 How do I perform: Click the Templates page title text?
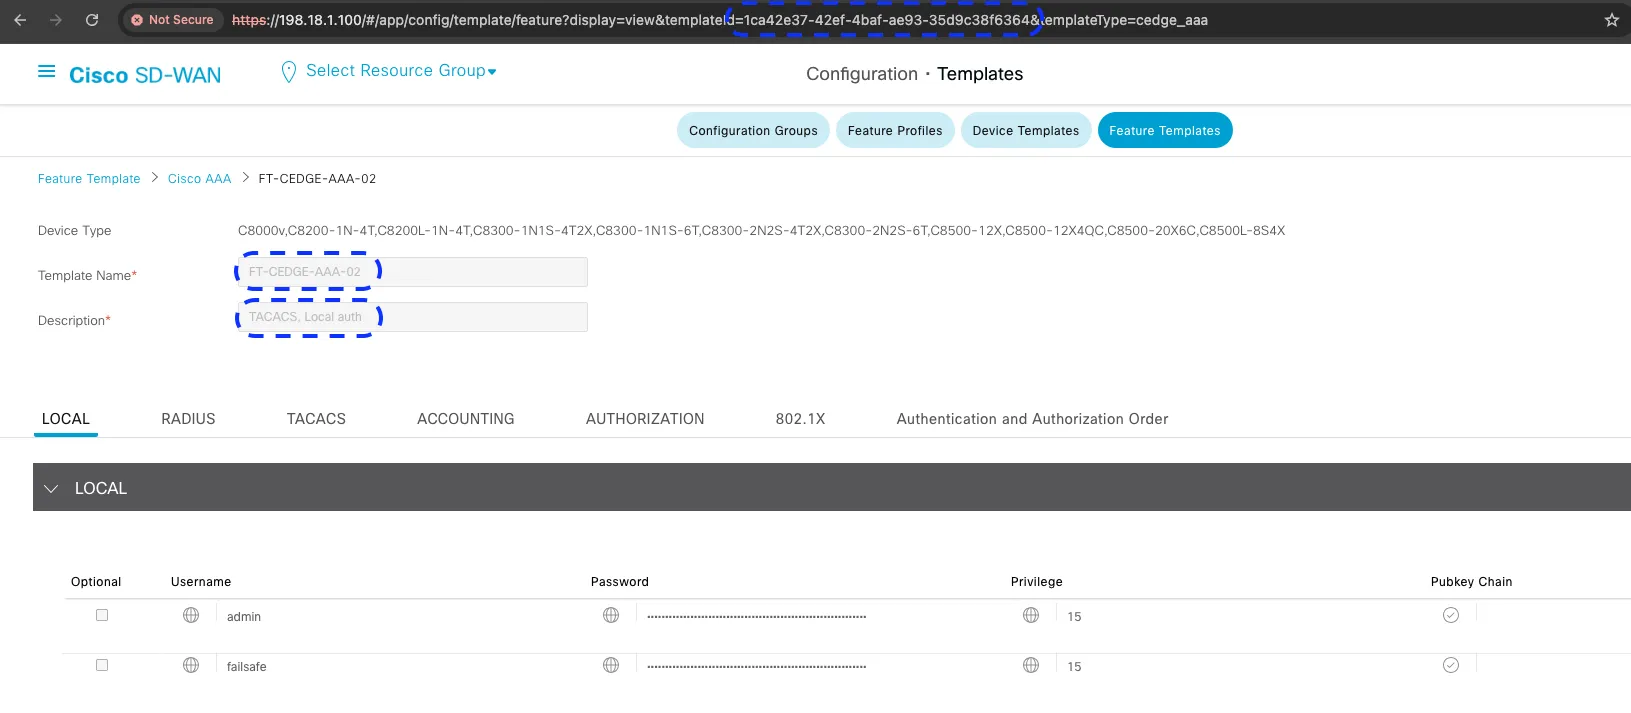coord(980,74)
